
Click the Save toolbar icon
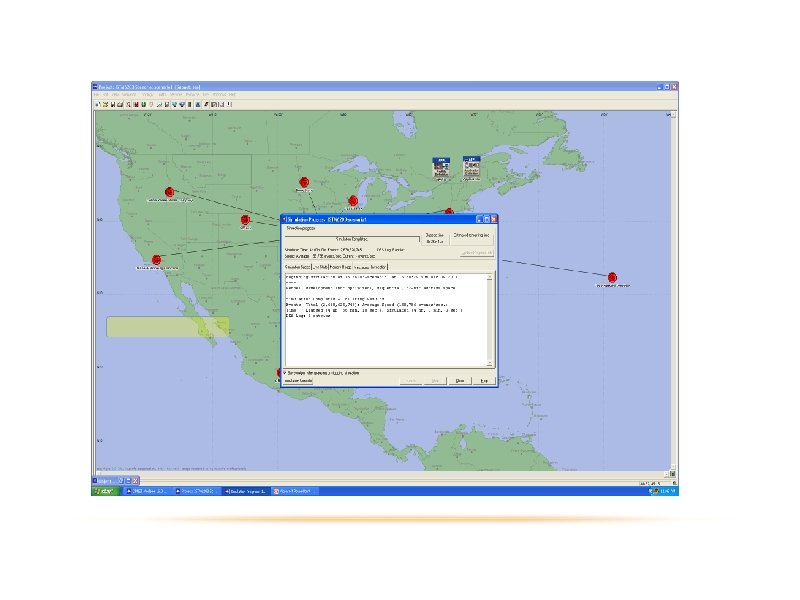point(113,105)
